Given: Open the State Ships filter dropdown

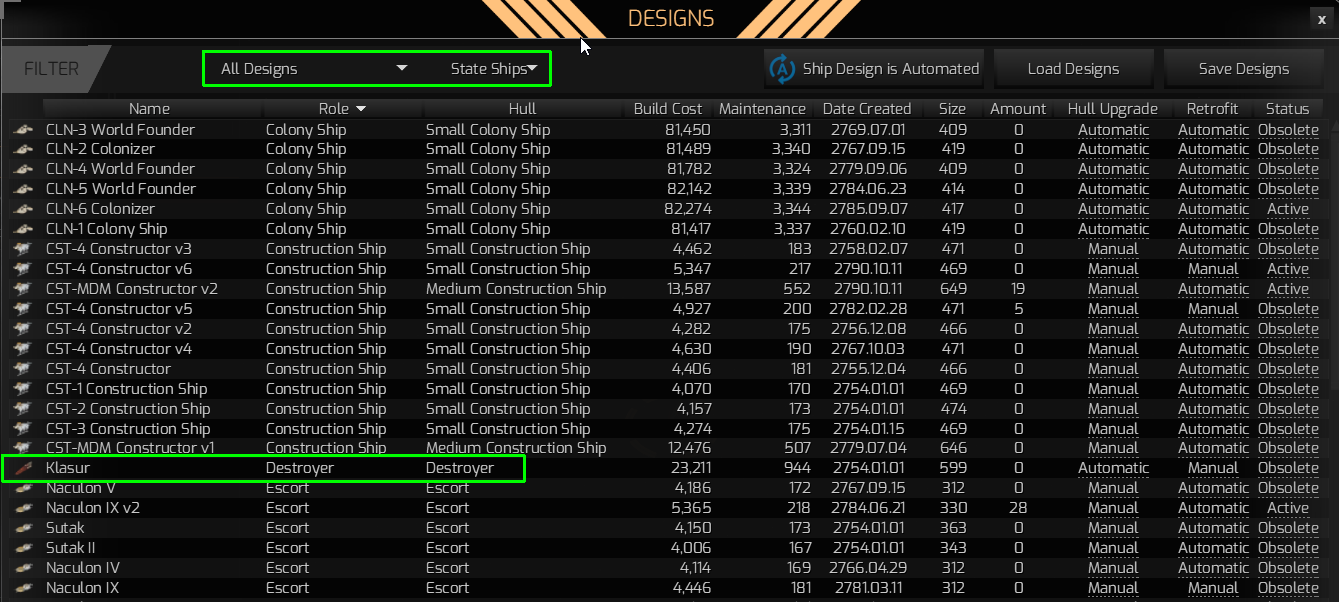Looking at the screenshot, I should click(494, 69).
